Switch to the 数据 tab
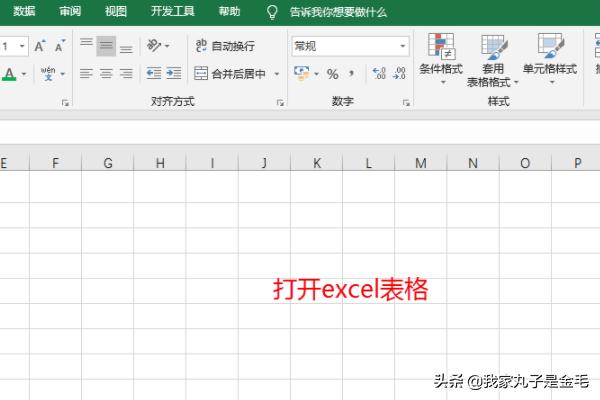The width and height of the screenshot is (600, 400). [24, 11]
